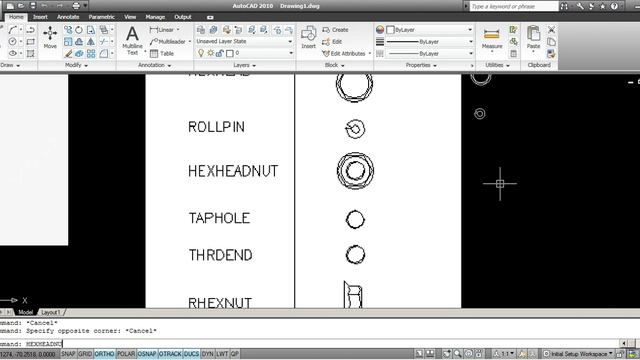Open Initial Setup Workspace dropdown
The width and height of the screenshot is (640, 360).
coord(578,354)
